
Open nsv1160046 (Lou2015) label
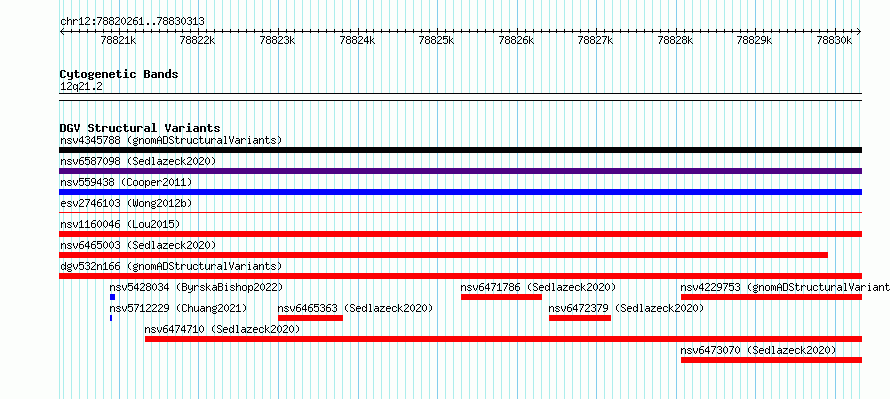[120, 224]
